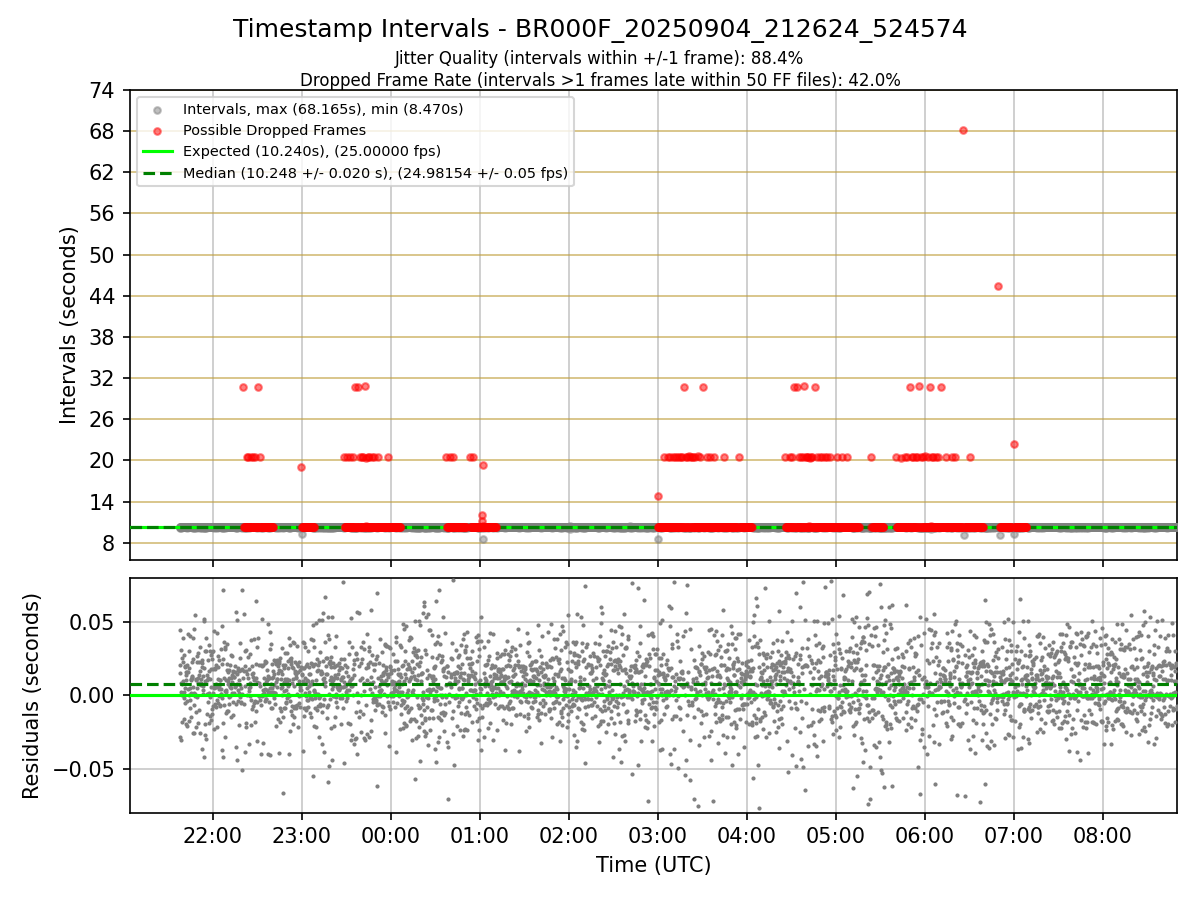Click the x-axis tick label '04:00'
The width and height of the screenshot is (1200, 900).
pos(747,834)
